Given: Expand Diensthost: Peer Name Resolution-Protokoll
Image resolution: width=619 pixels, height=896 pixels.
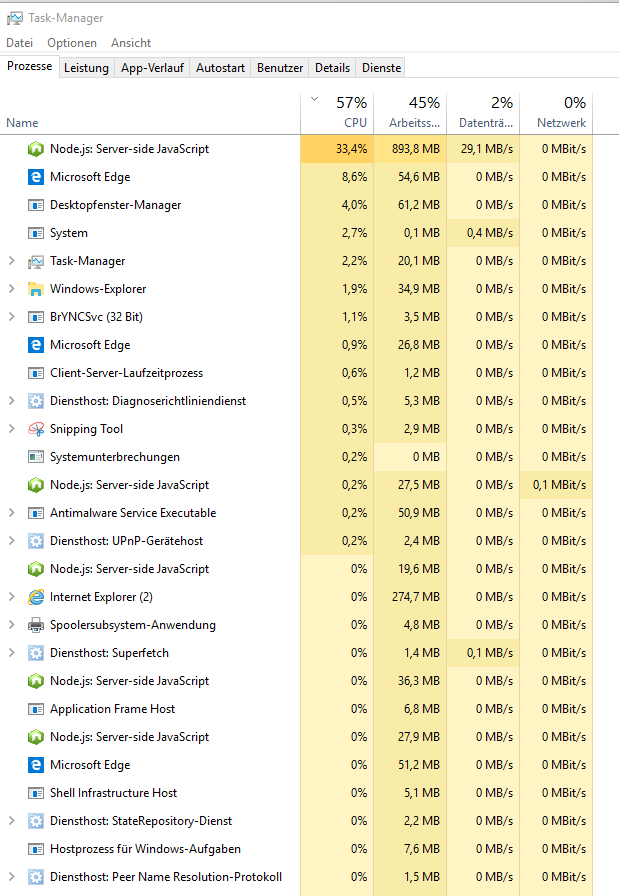Looking at the screenshot, I should [x=11, y=877].
